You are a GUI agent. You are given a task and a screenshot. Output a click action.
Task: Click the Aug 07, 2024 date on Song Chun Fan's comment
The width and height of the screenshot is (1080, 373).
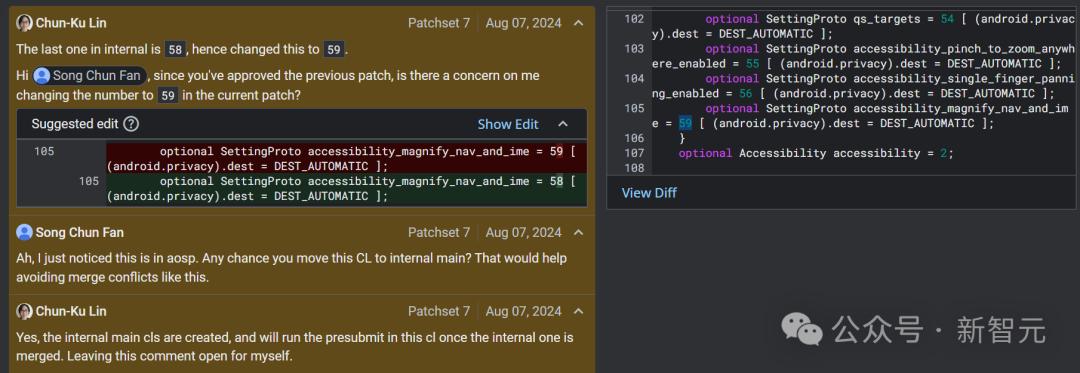pos(523,233)
